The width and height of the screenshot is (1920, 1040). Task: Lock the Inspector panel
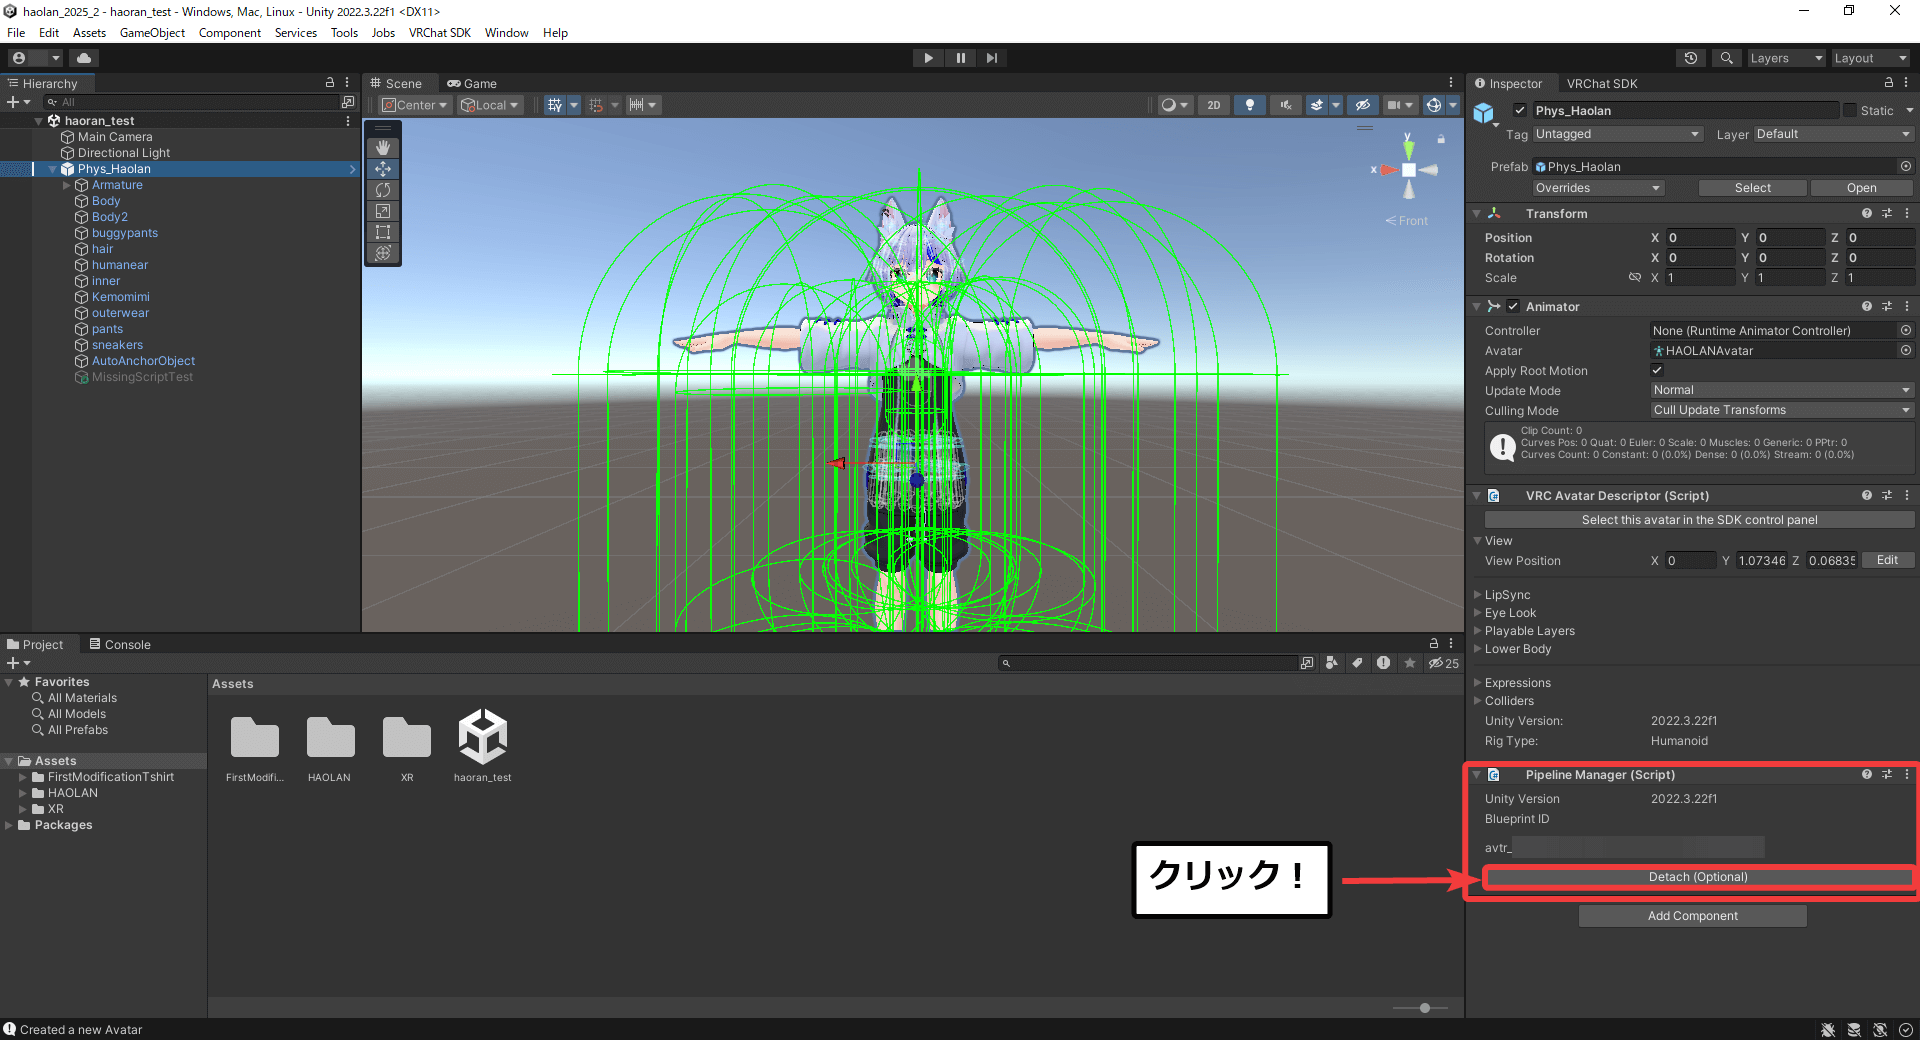pyautogui.click(x=1889, y=83)
